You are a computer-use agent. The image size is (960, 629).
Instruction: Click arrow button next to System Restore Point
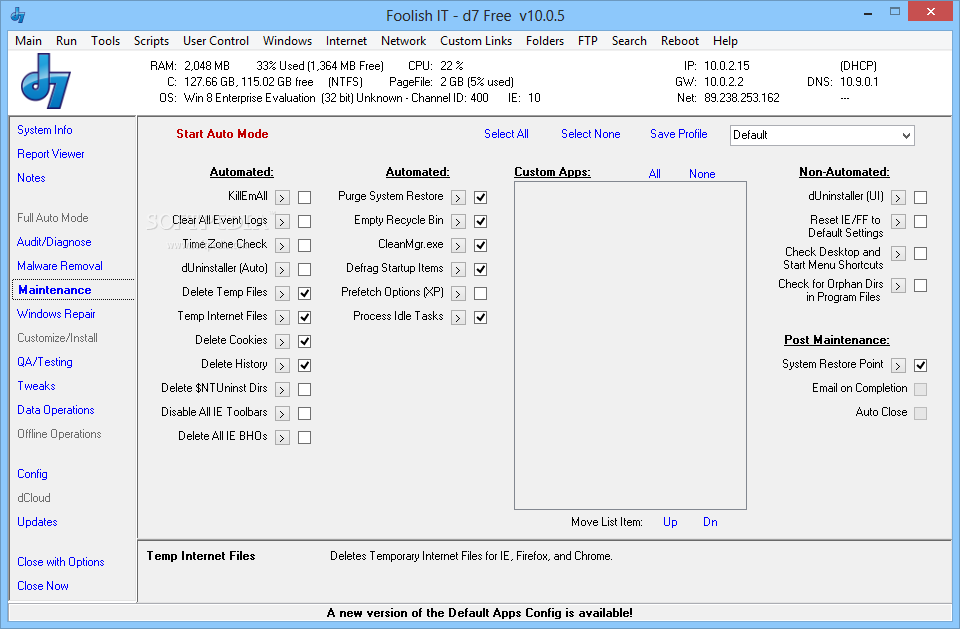point(898,365)
